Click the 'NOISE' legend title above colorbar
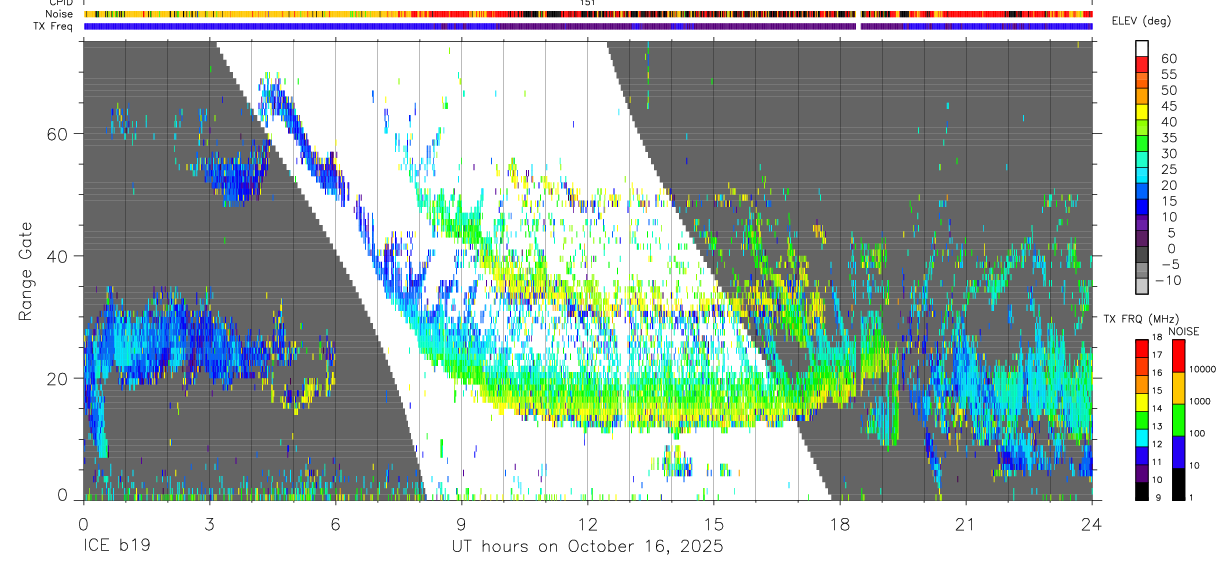 point(1183,331)
